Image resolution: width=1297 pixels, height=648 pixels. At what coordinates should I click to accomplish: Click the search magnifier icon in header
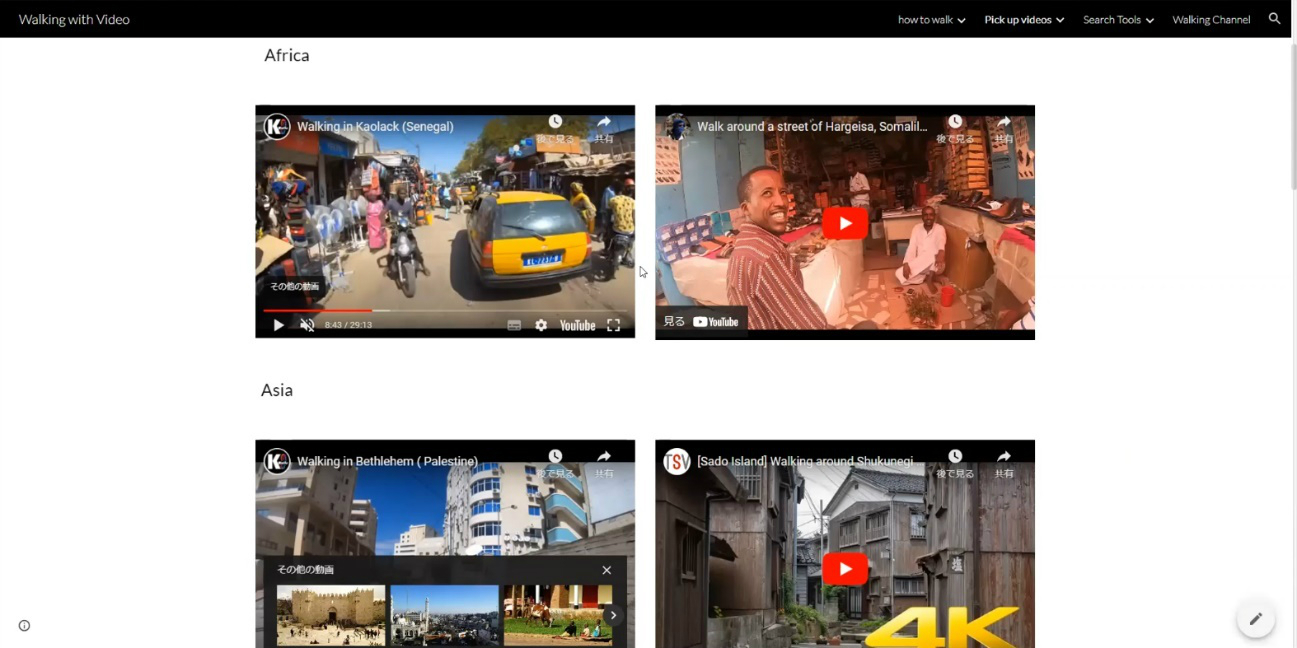pyautogui.click(x=1274, y=19)
